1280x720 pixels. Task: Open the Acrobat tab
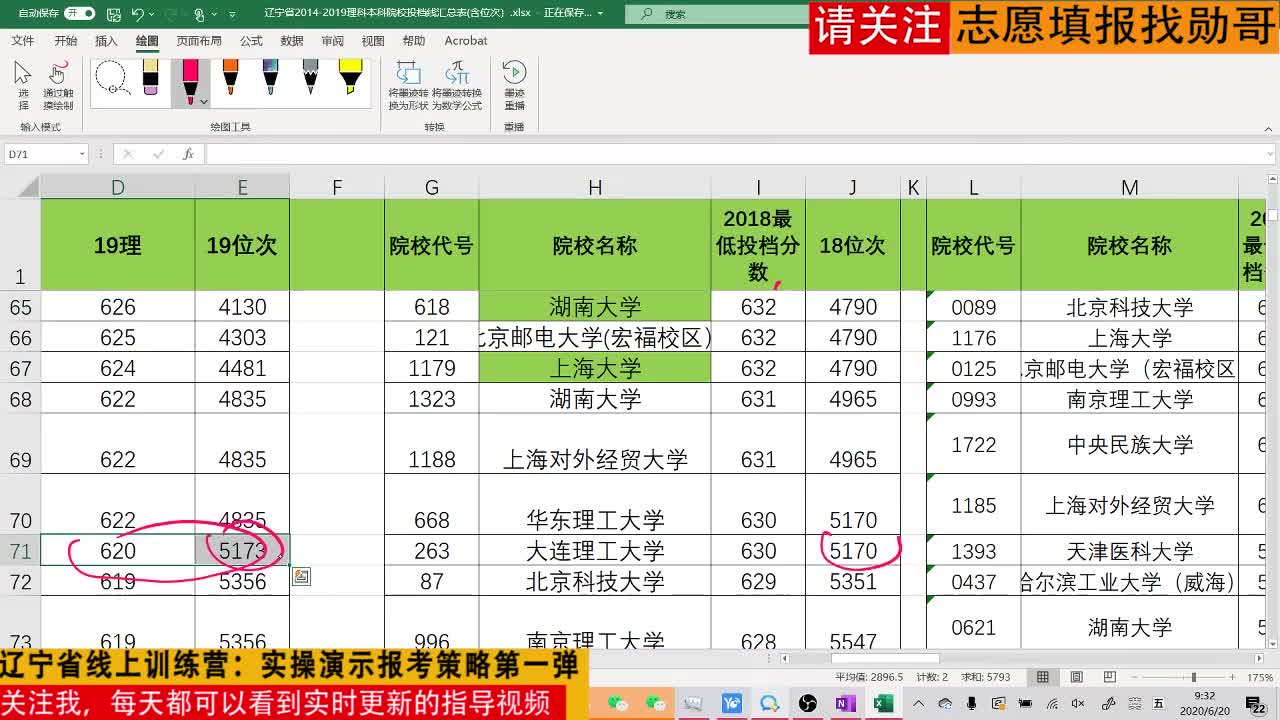(466, 41)
